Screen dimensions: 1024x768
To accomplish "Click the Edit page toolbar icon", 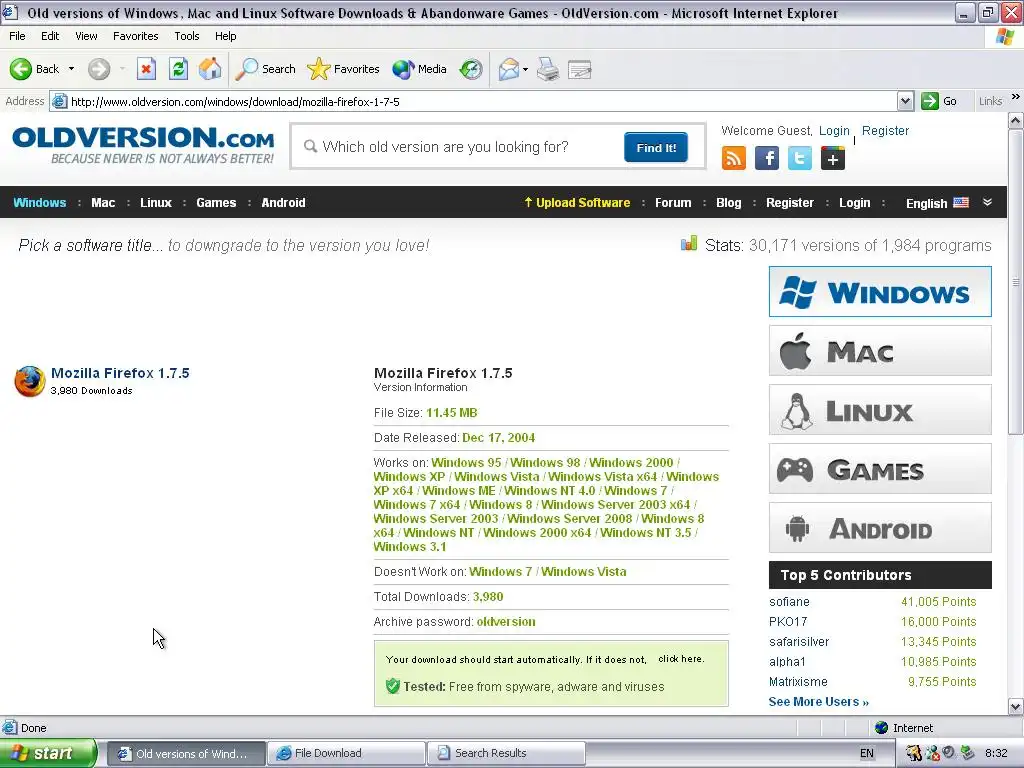I will (579, 69).
